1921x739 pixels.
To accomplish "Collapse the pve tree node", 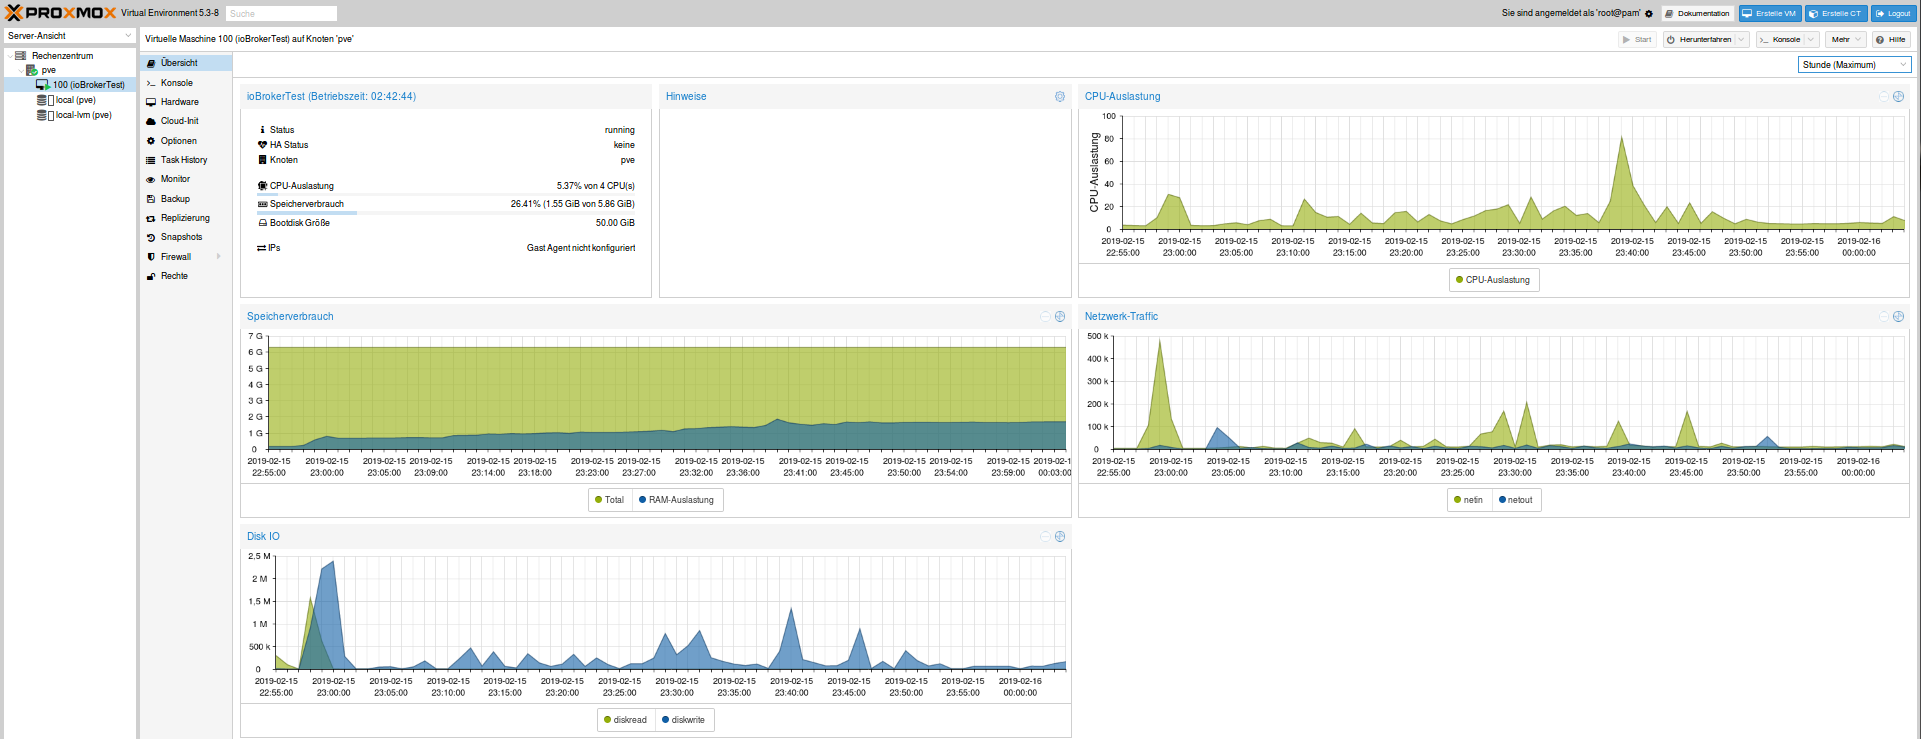I will pos(20,70).
